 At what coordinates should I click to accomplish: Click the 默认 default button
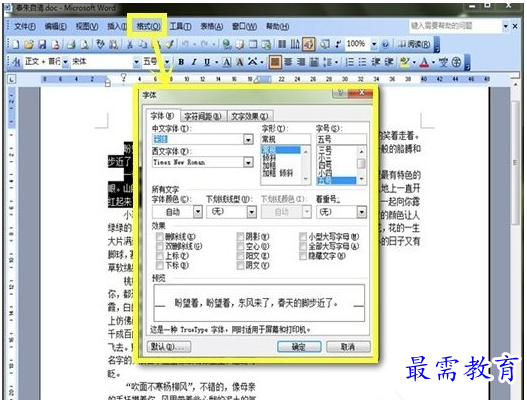tap(169, 347)
